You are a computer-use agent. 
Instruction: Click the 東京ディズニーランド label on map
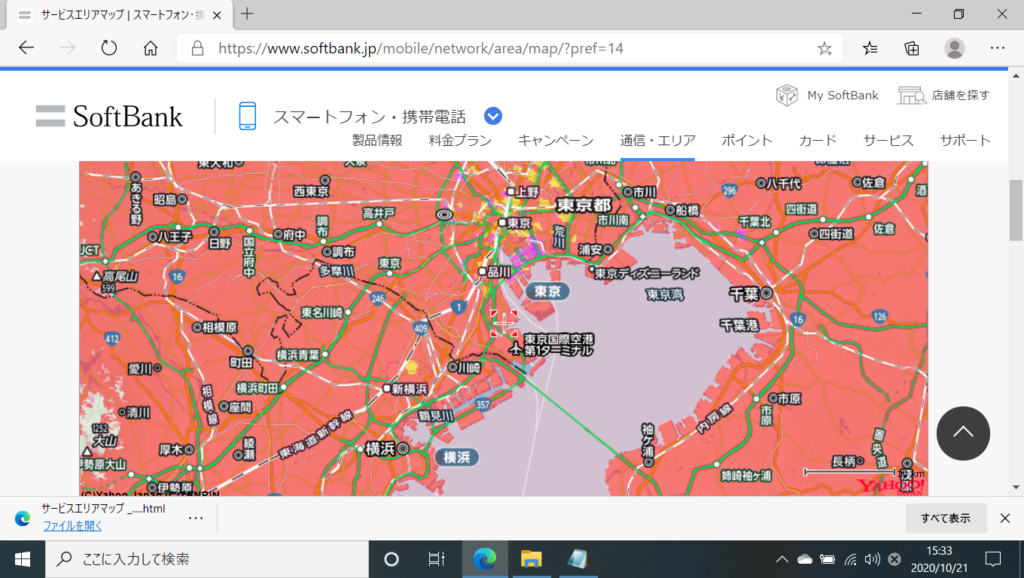coord(647,273)
